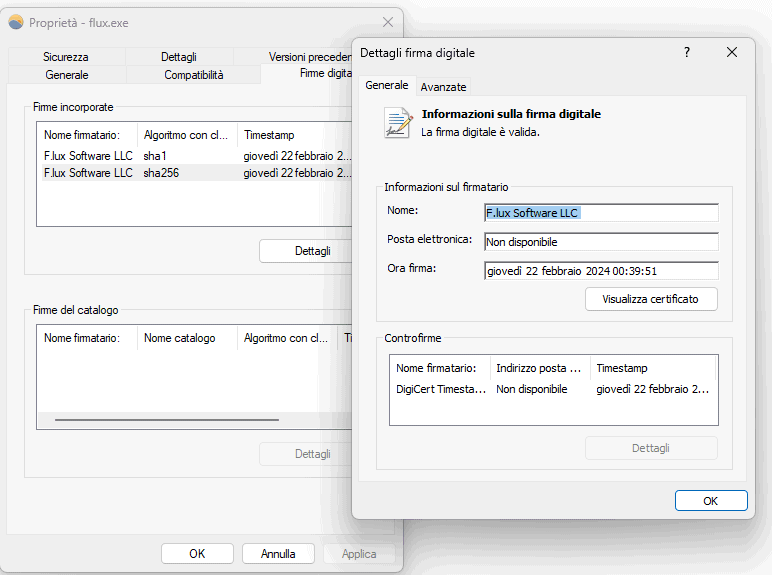The width and height of the screenshot is (772, 575).
Task: Click the sha256 row timestamp cell
Action: (297, 173)
